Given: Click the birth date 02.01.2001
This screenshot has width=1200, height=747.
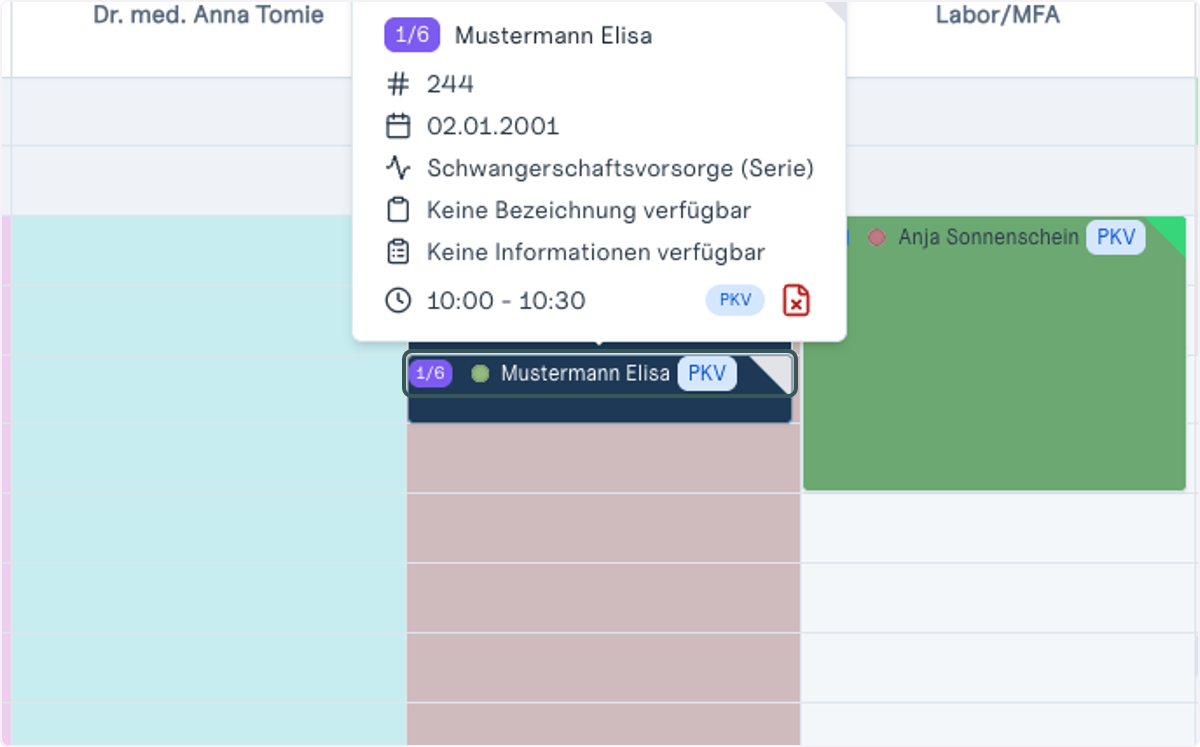Looking at the screenshot, I should pos(493,126).
